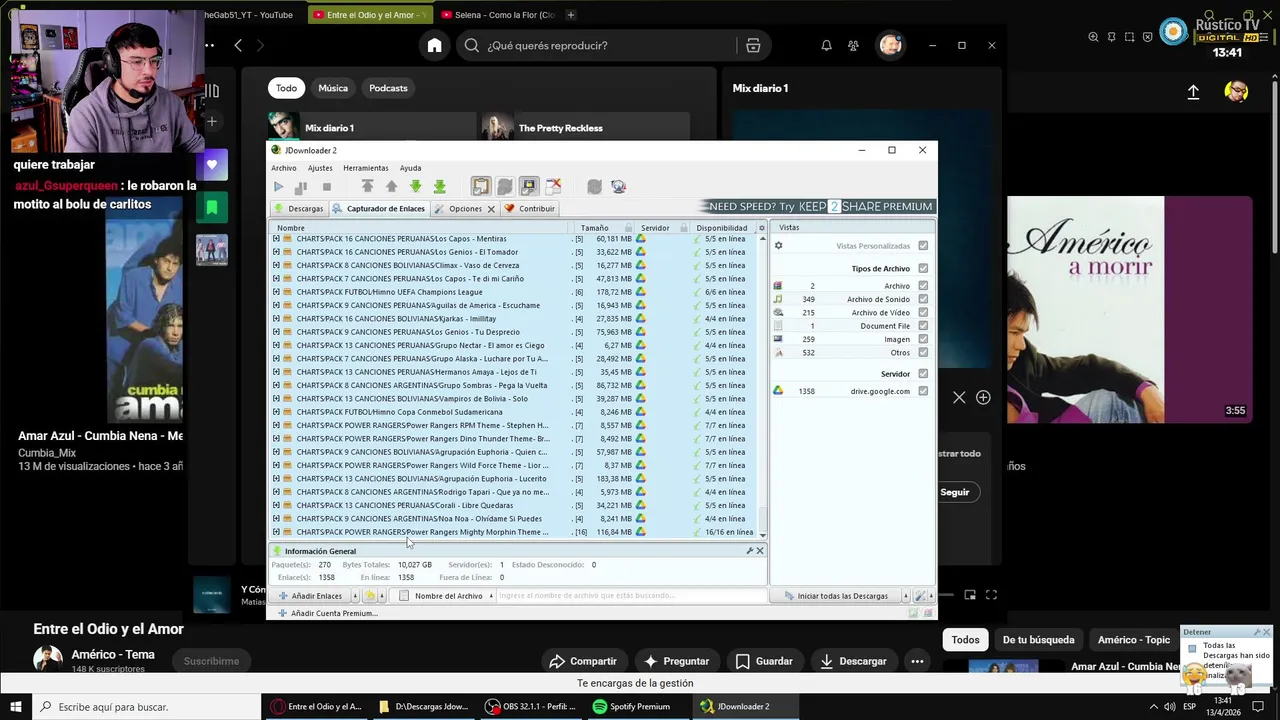
Task: Switch to the Contribuir tab
Action: (530, 209)
